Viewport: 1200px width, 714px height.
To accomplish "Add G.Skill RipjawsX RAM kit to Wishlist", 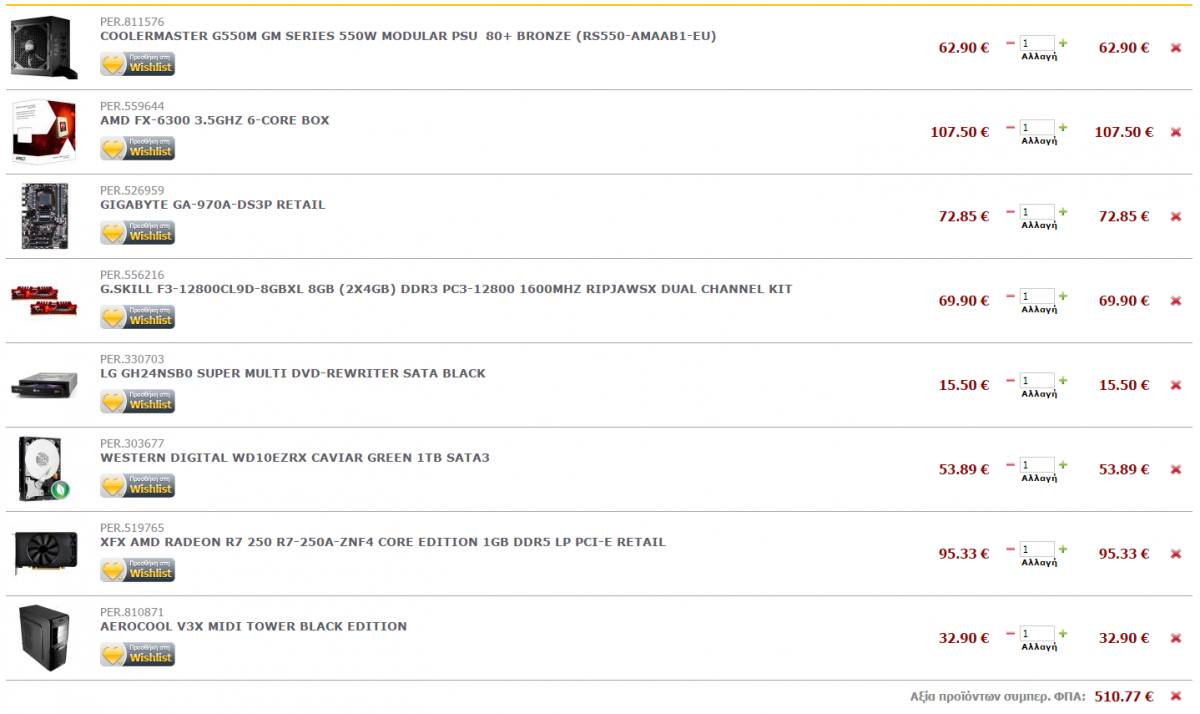I will coord(138,317).
